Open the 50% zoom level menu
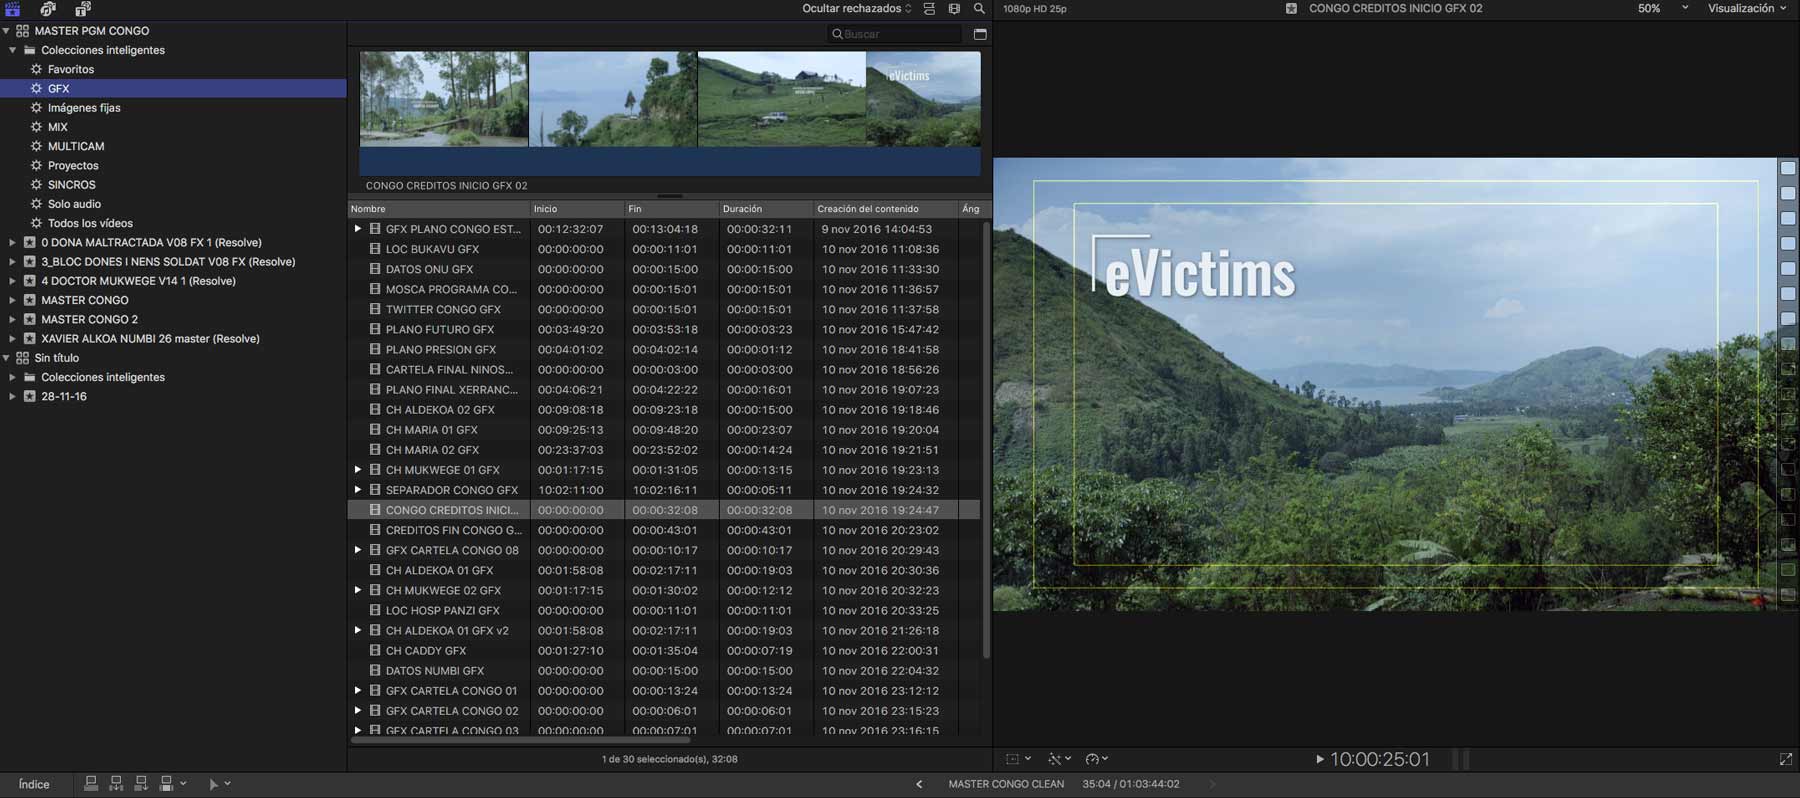 click(x=1663, y=9)
